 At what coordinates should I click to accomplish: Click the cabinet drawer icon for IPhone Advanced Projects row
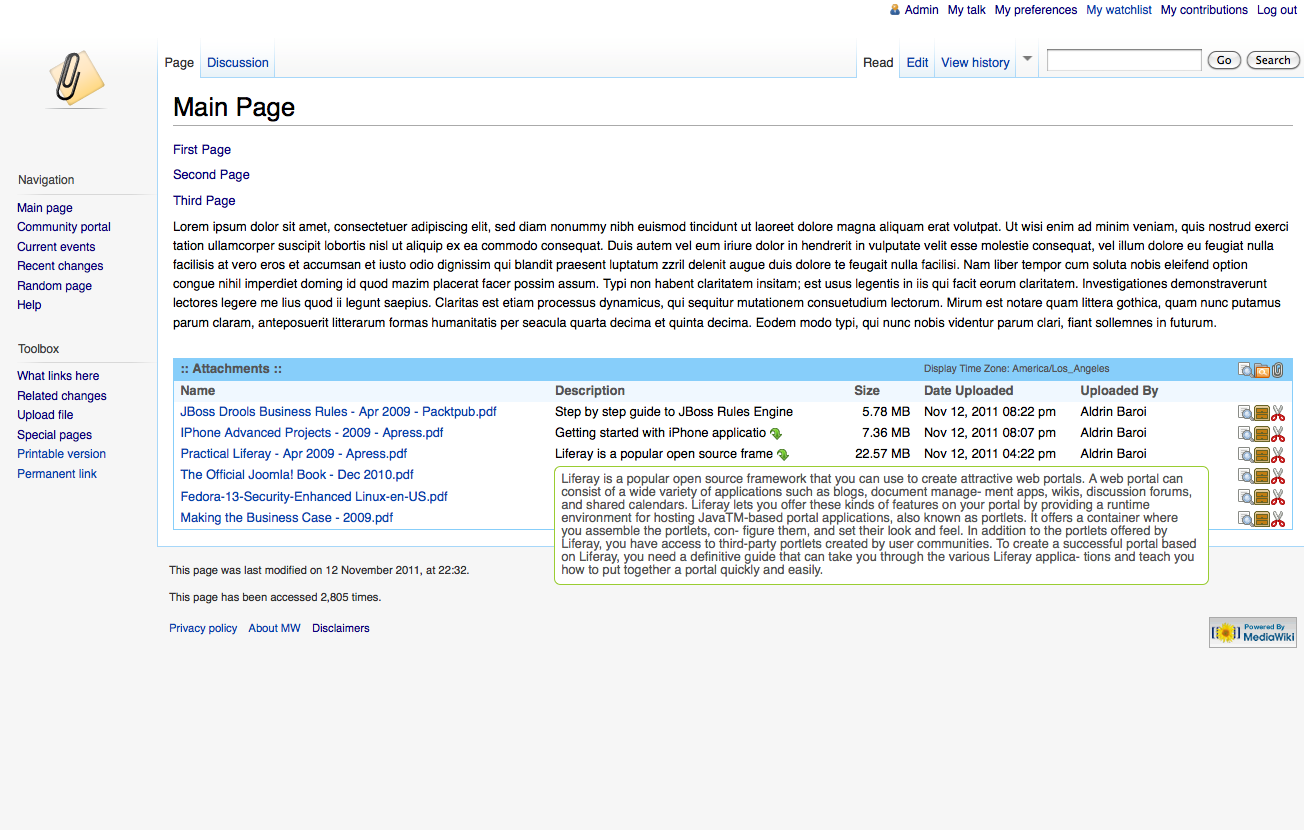pyautogui.click(x=1262, y=434)
